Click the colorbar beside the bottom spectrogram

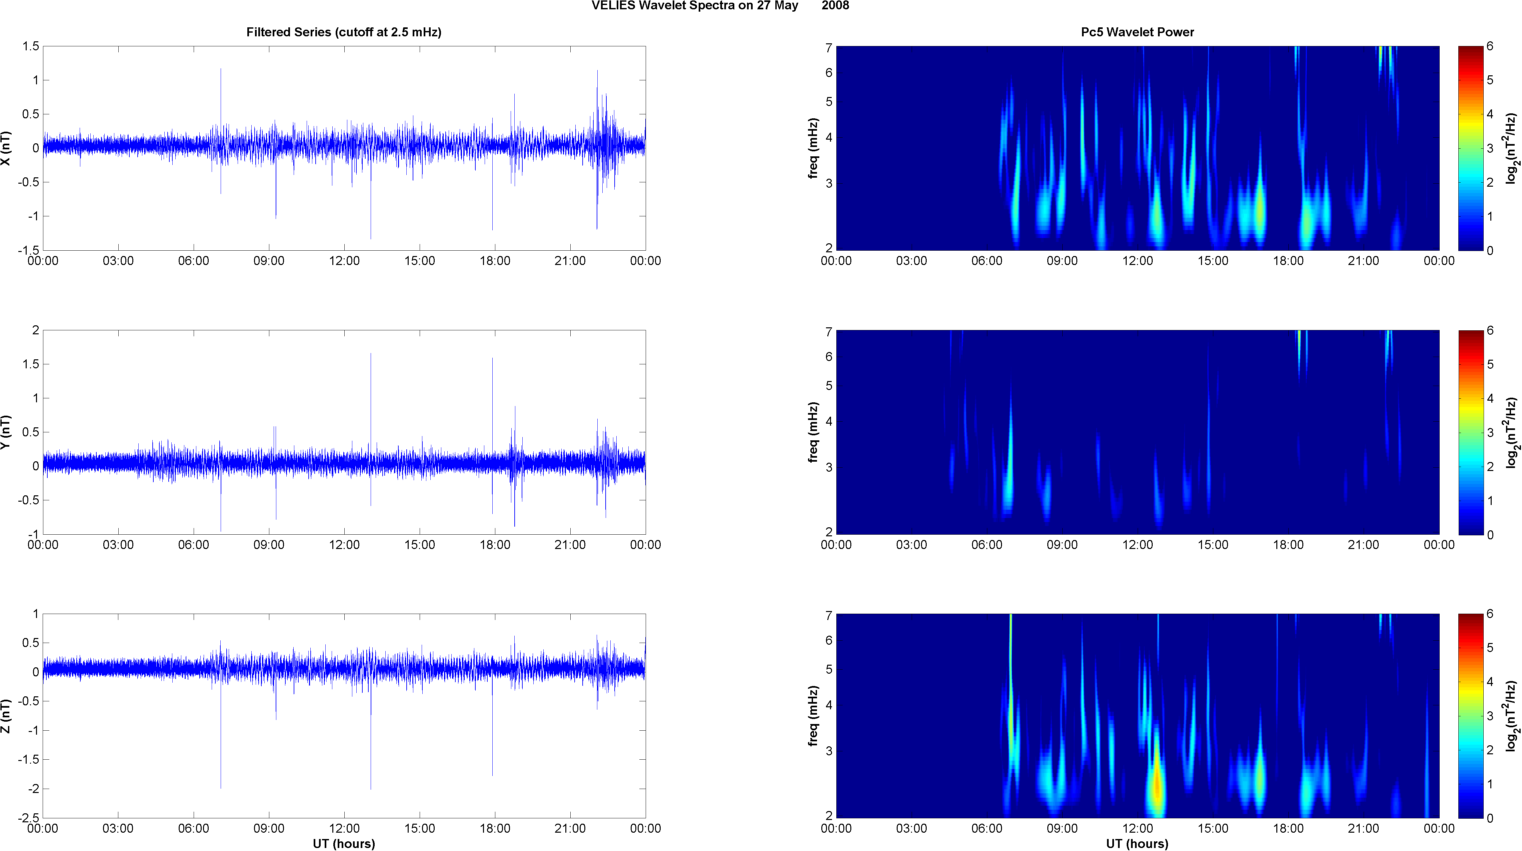tap(1470, 716)
